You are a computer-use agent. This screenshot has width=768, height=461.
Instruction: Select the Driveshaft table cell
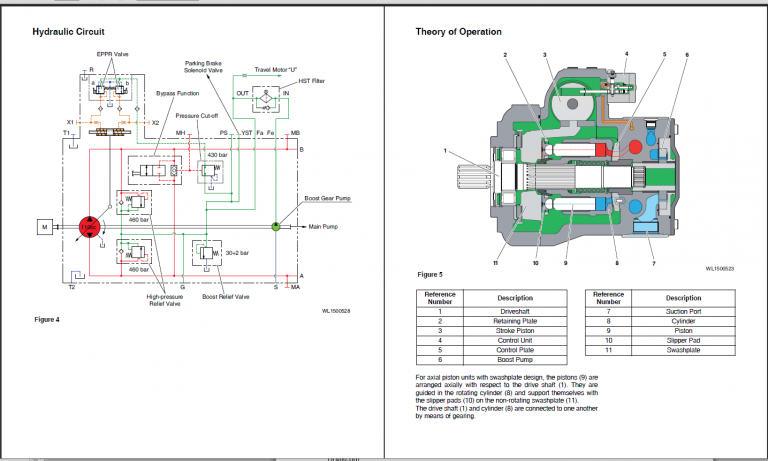point(515,312)
